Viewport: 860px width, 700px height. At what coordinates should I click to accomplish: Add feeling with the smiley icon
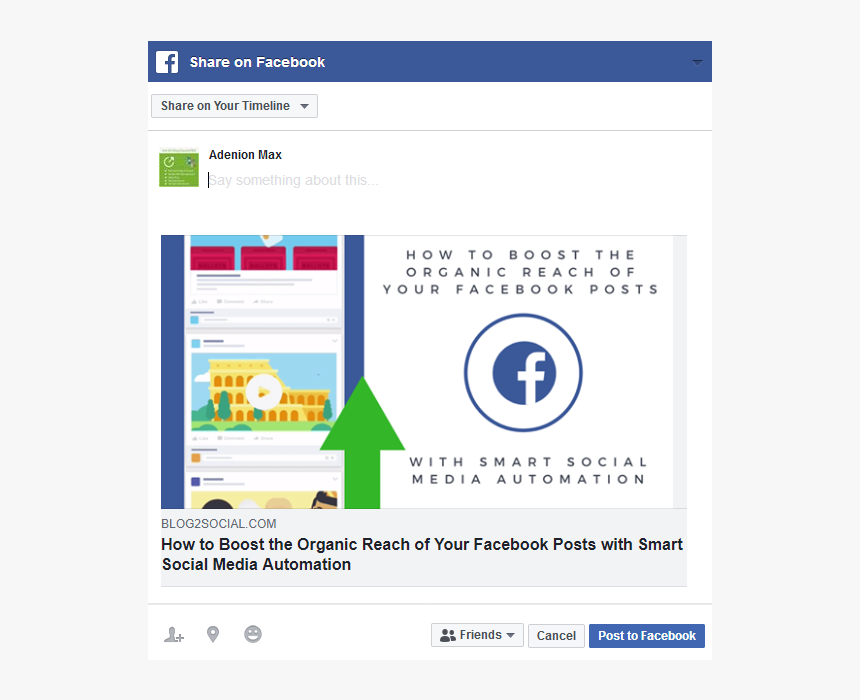point(253,634)
